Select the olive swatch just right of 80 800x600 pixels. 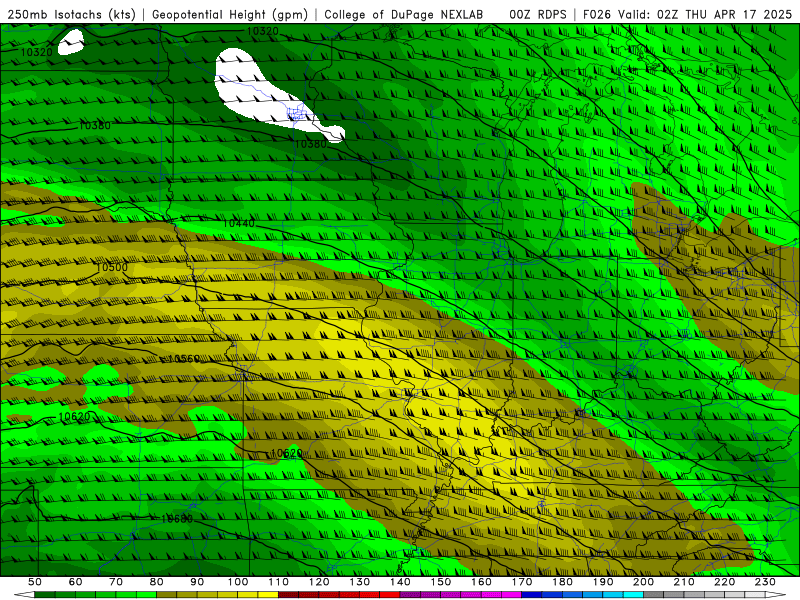click(x=167, y=595)
